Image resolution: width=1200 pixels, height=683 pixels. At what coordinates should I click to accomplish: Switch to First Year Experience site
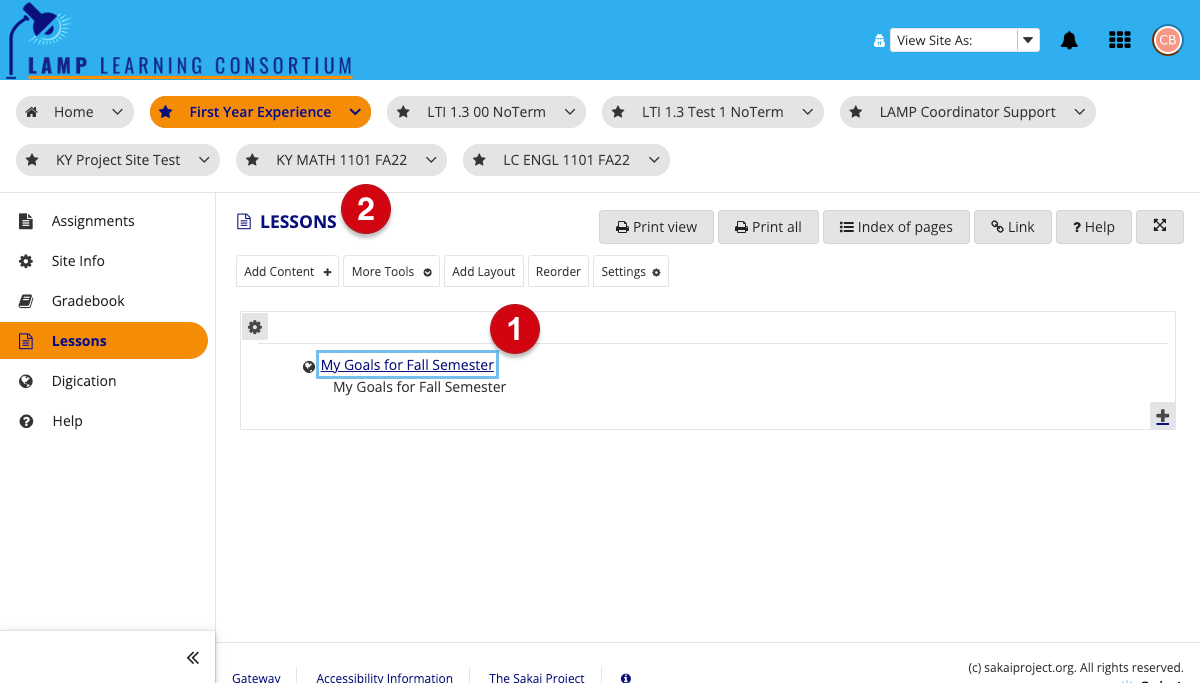point(260,112)
